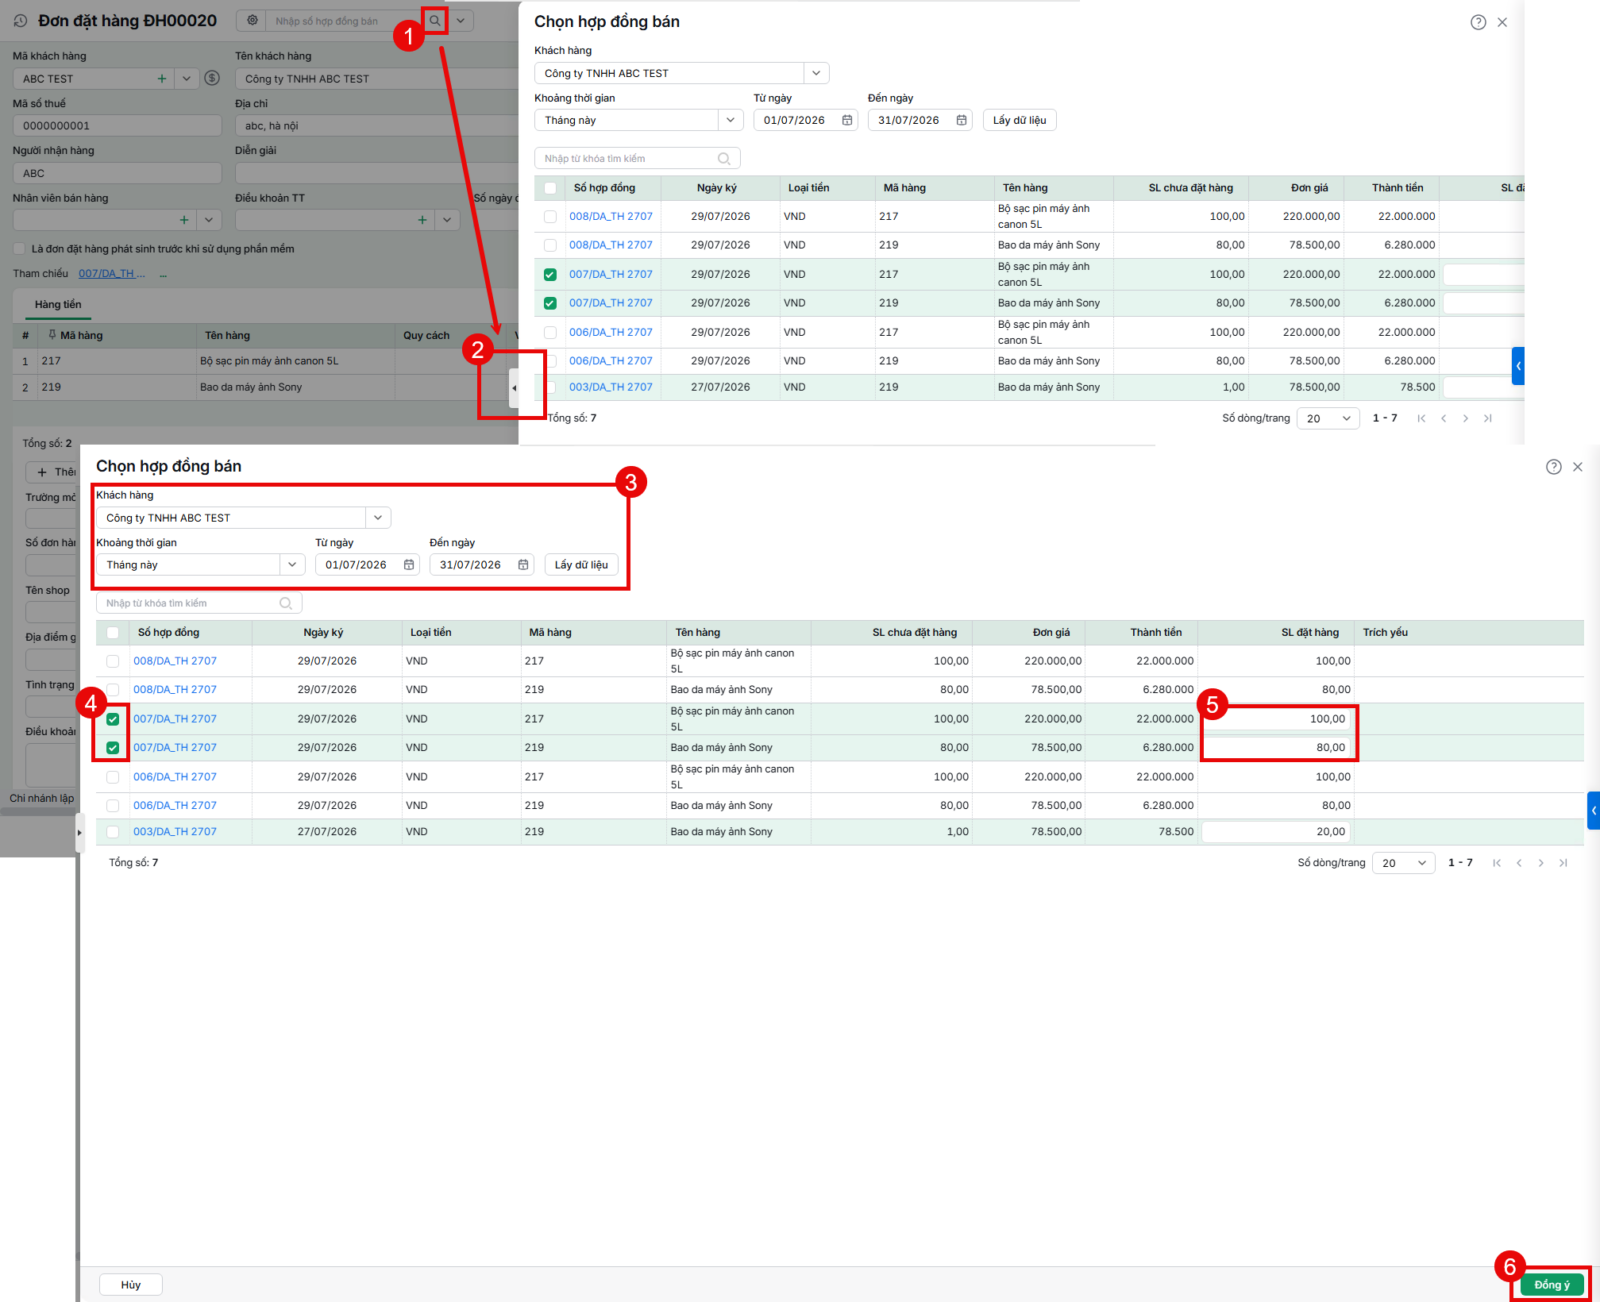Viewport: 1600px width, 1302px height.
Task: Click the pin icon in the Mã hàng header
Action: coord(52,335)
